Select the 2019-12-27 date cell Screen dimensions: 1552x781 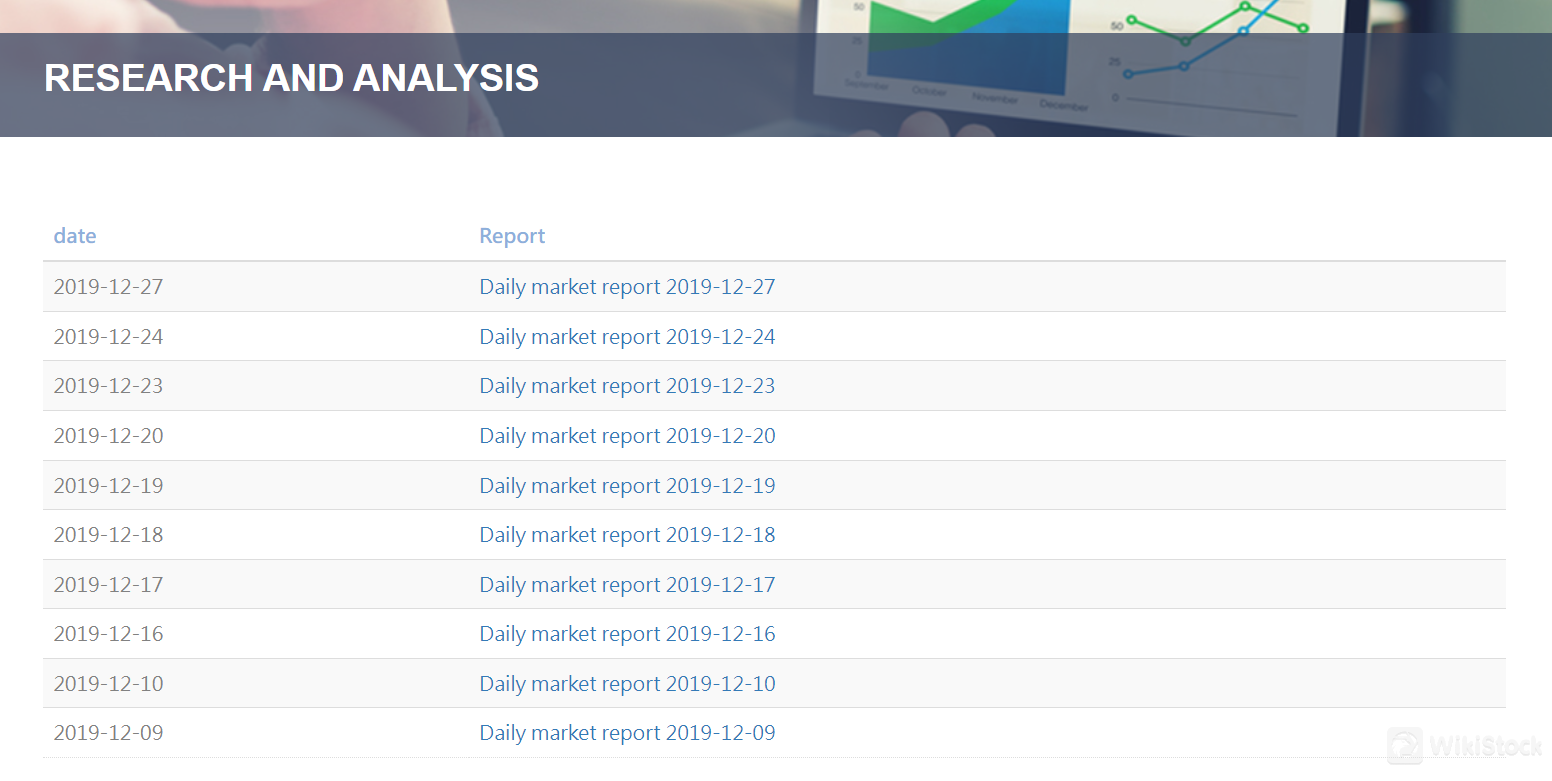[x=108, y=287]
